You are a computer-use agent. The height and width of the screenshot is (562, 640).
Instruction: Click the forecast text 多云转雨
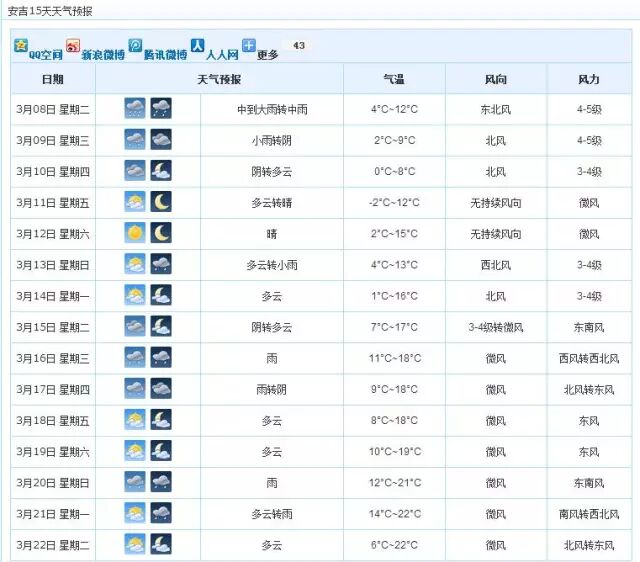[x=272, y=514]
